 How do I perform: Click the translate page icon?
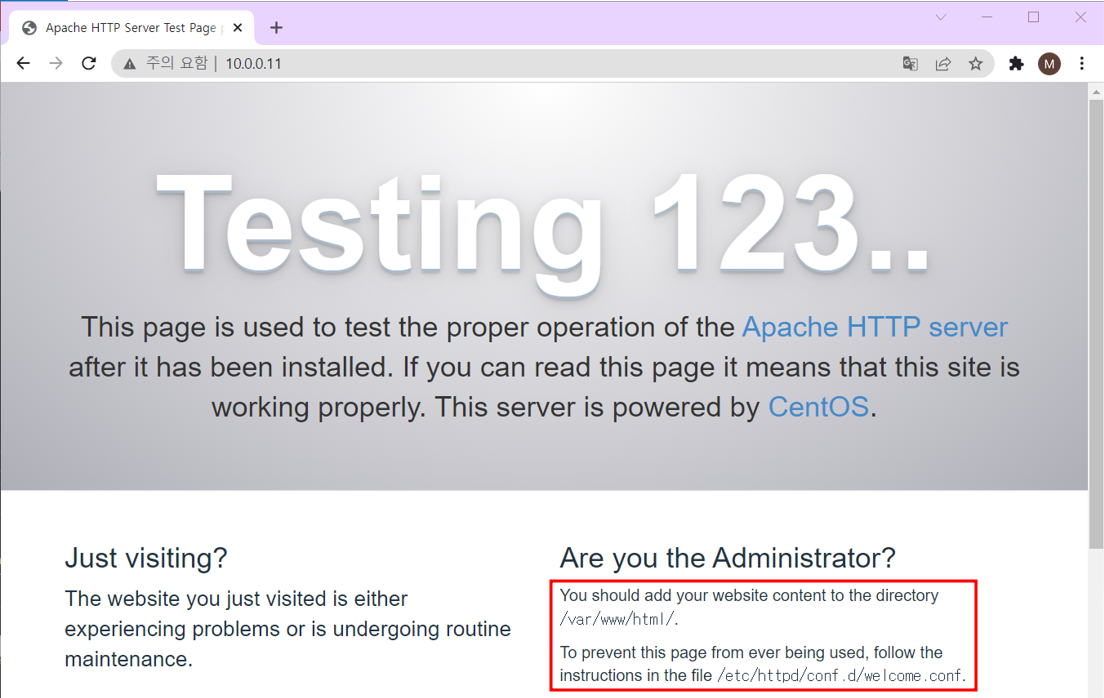(910, 64)
